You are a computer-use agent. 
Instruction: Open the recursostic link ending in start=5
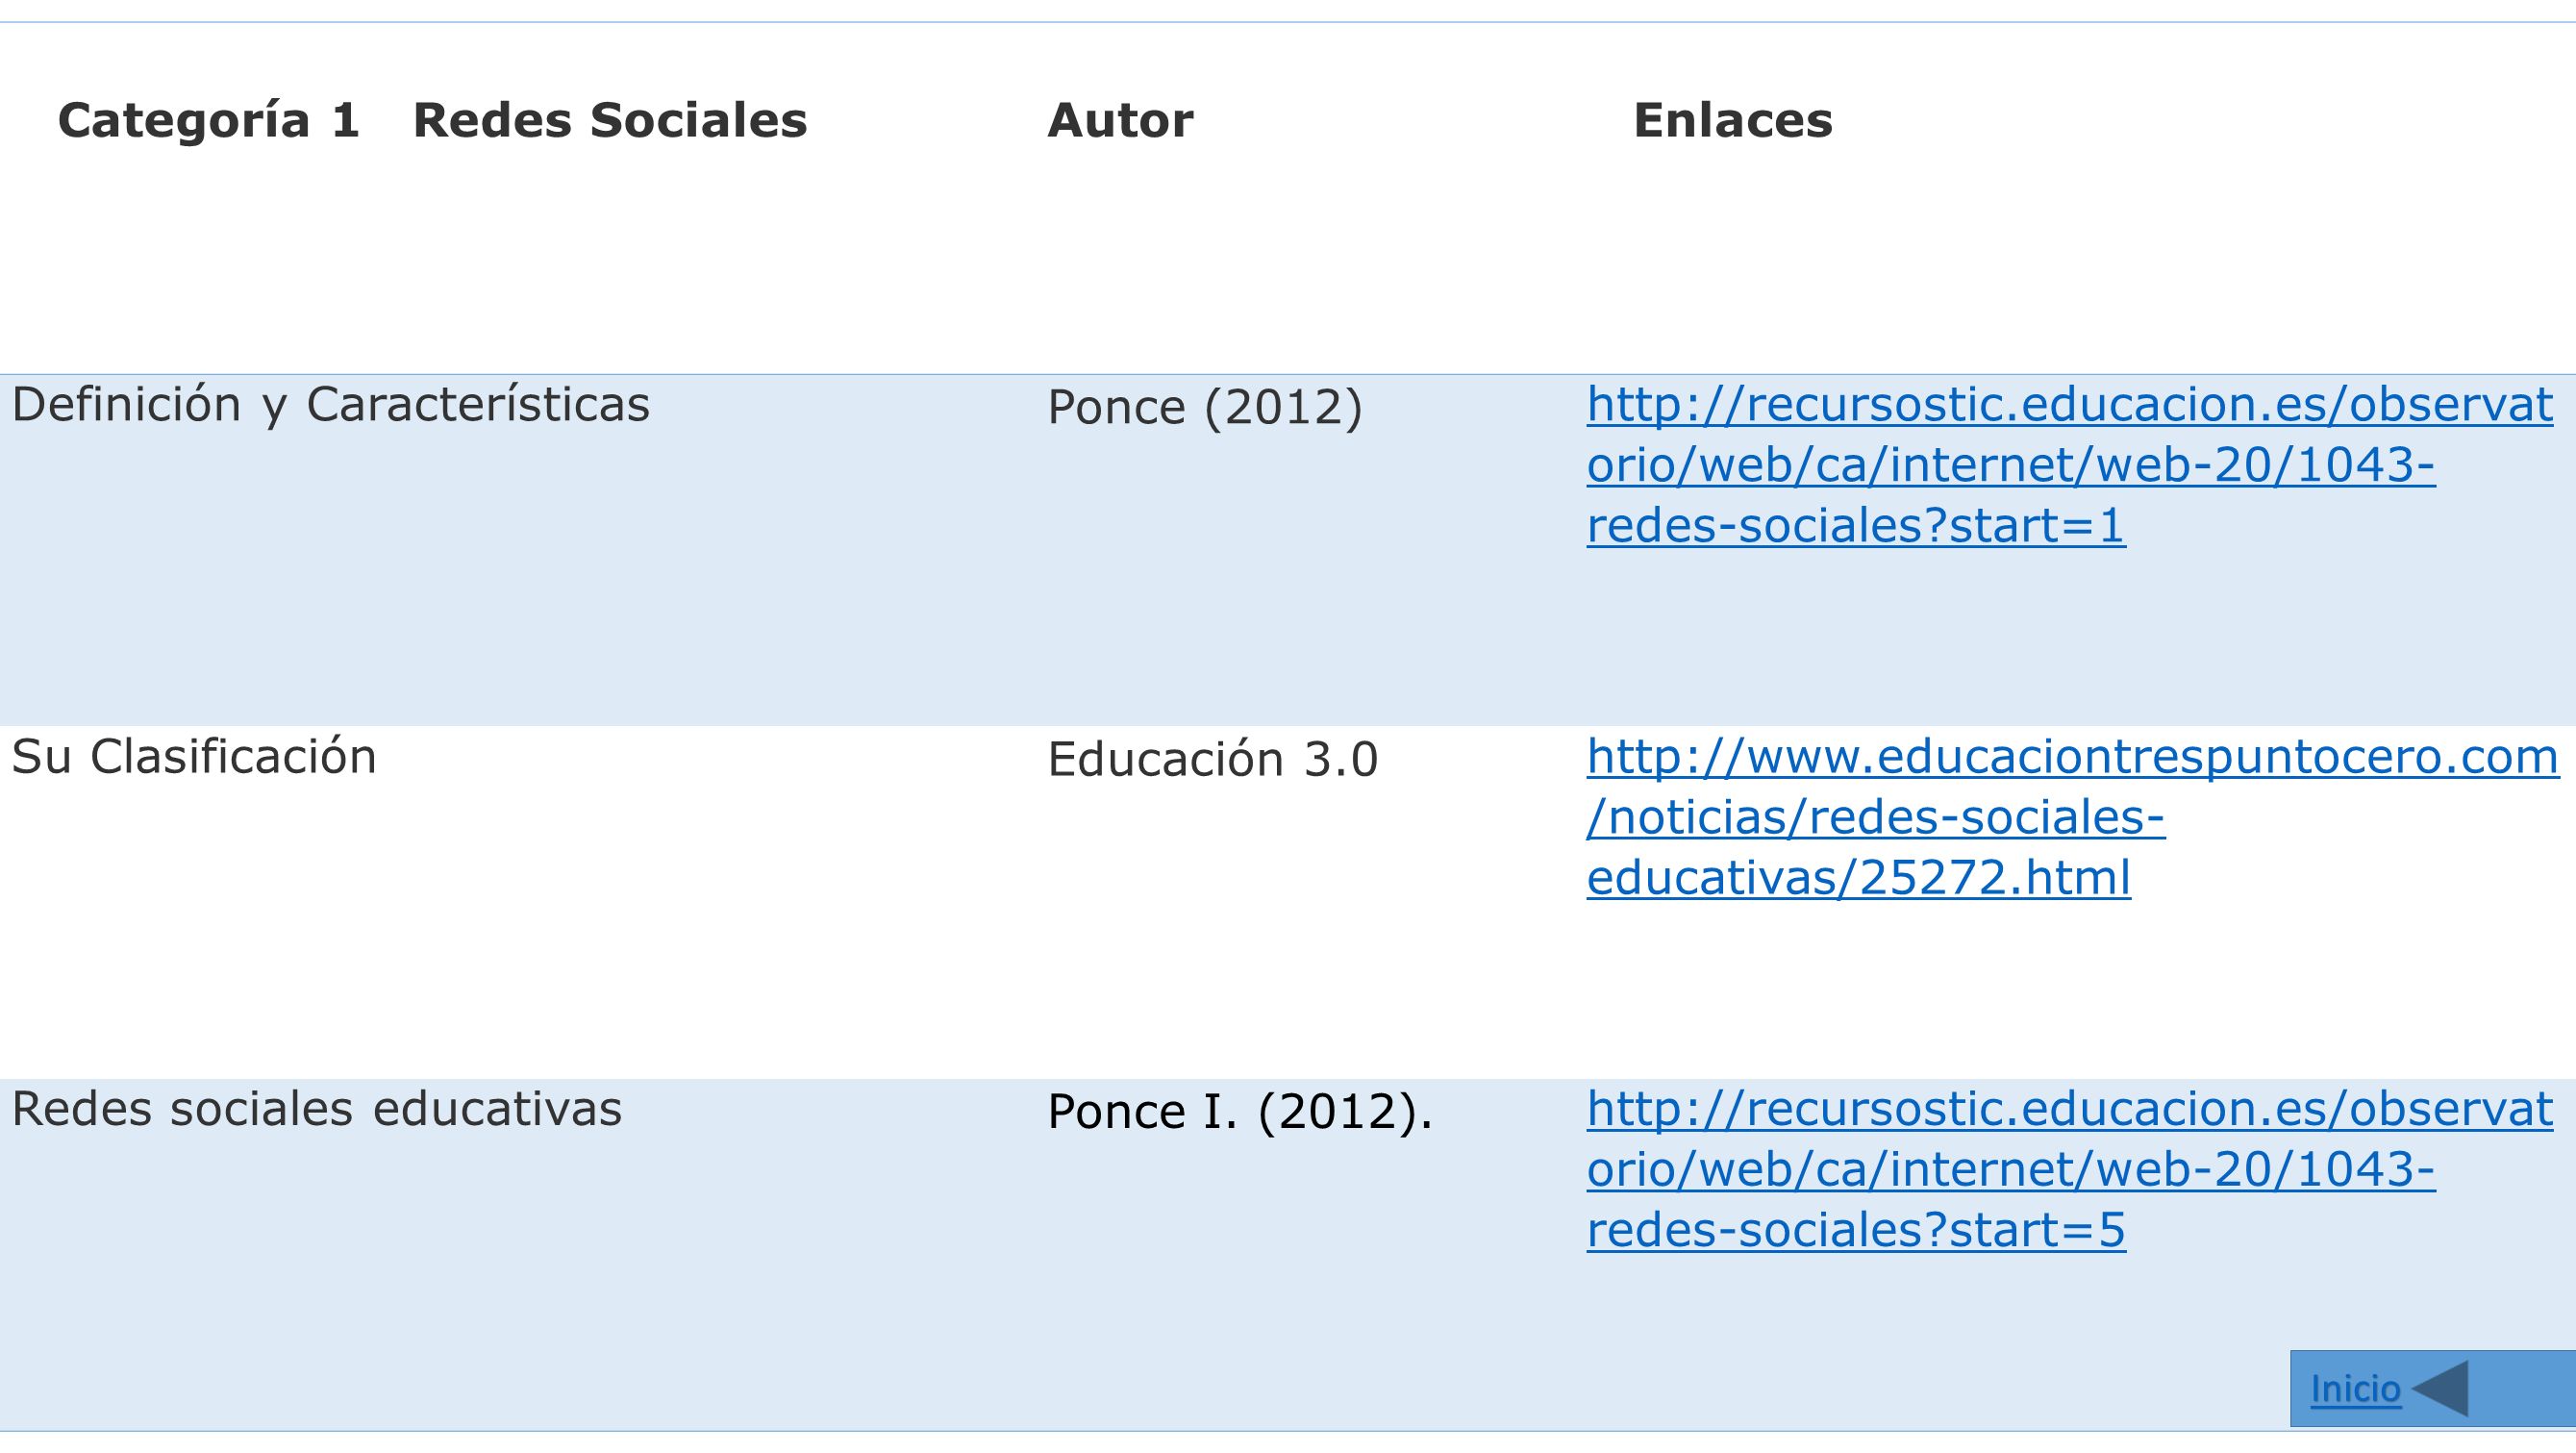click(2070, 1169)
